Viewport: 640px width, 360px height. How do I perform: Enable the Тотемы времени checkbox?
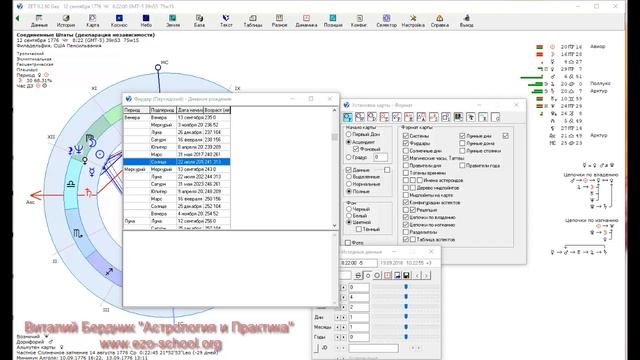406,173
